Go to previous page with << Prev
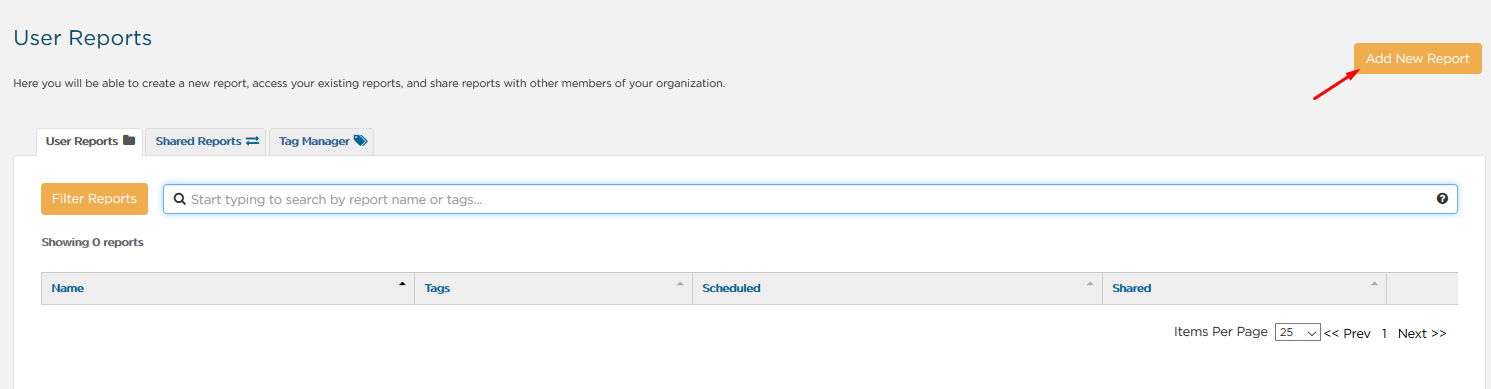This screenshot has width=1491, height=389. point(1347,334)
